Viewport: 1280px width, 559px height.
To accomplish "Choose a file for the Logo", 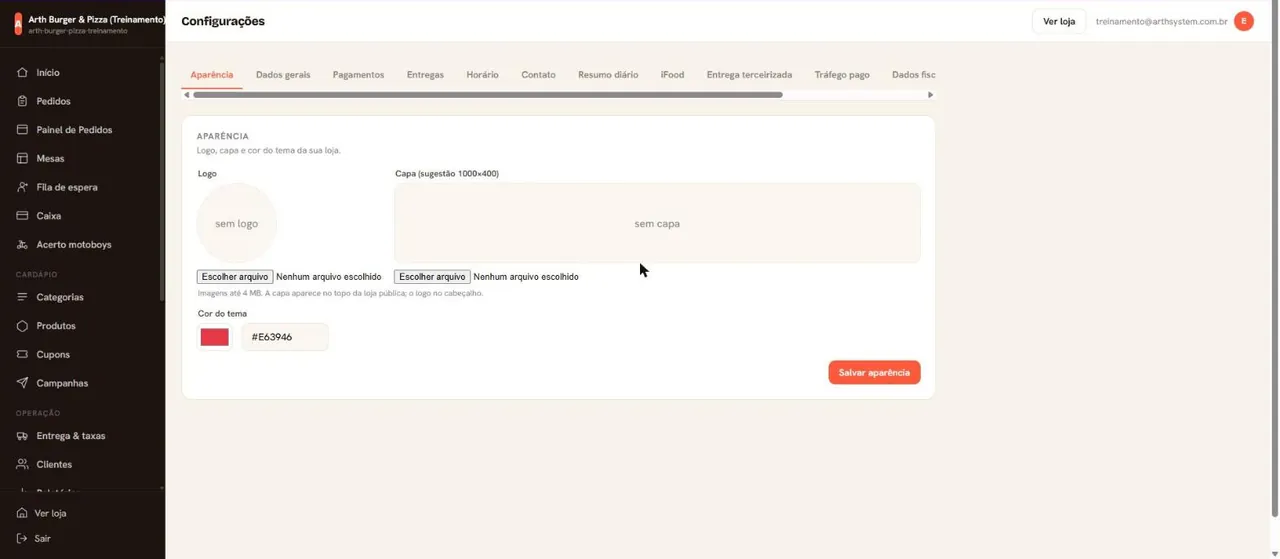I will coord(235,277).
